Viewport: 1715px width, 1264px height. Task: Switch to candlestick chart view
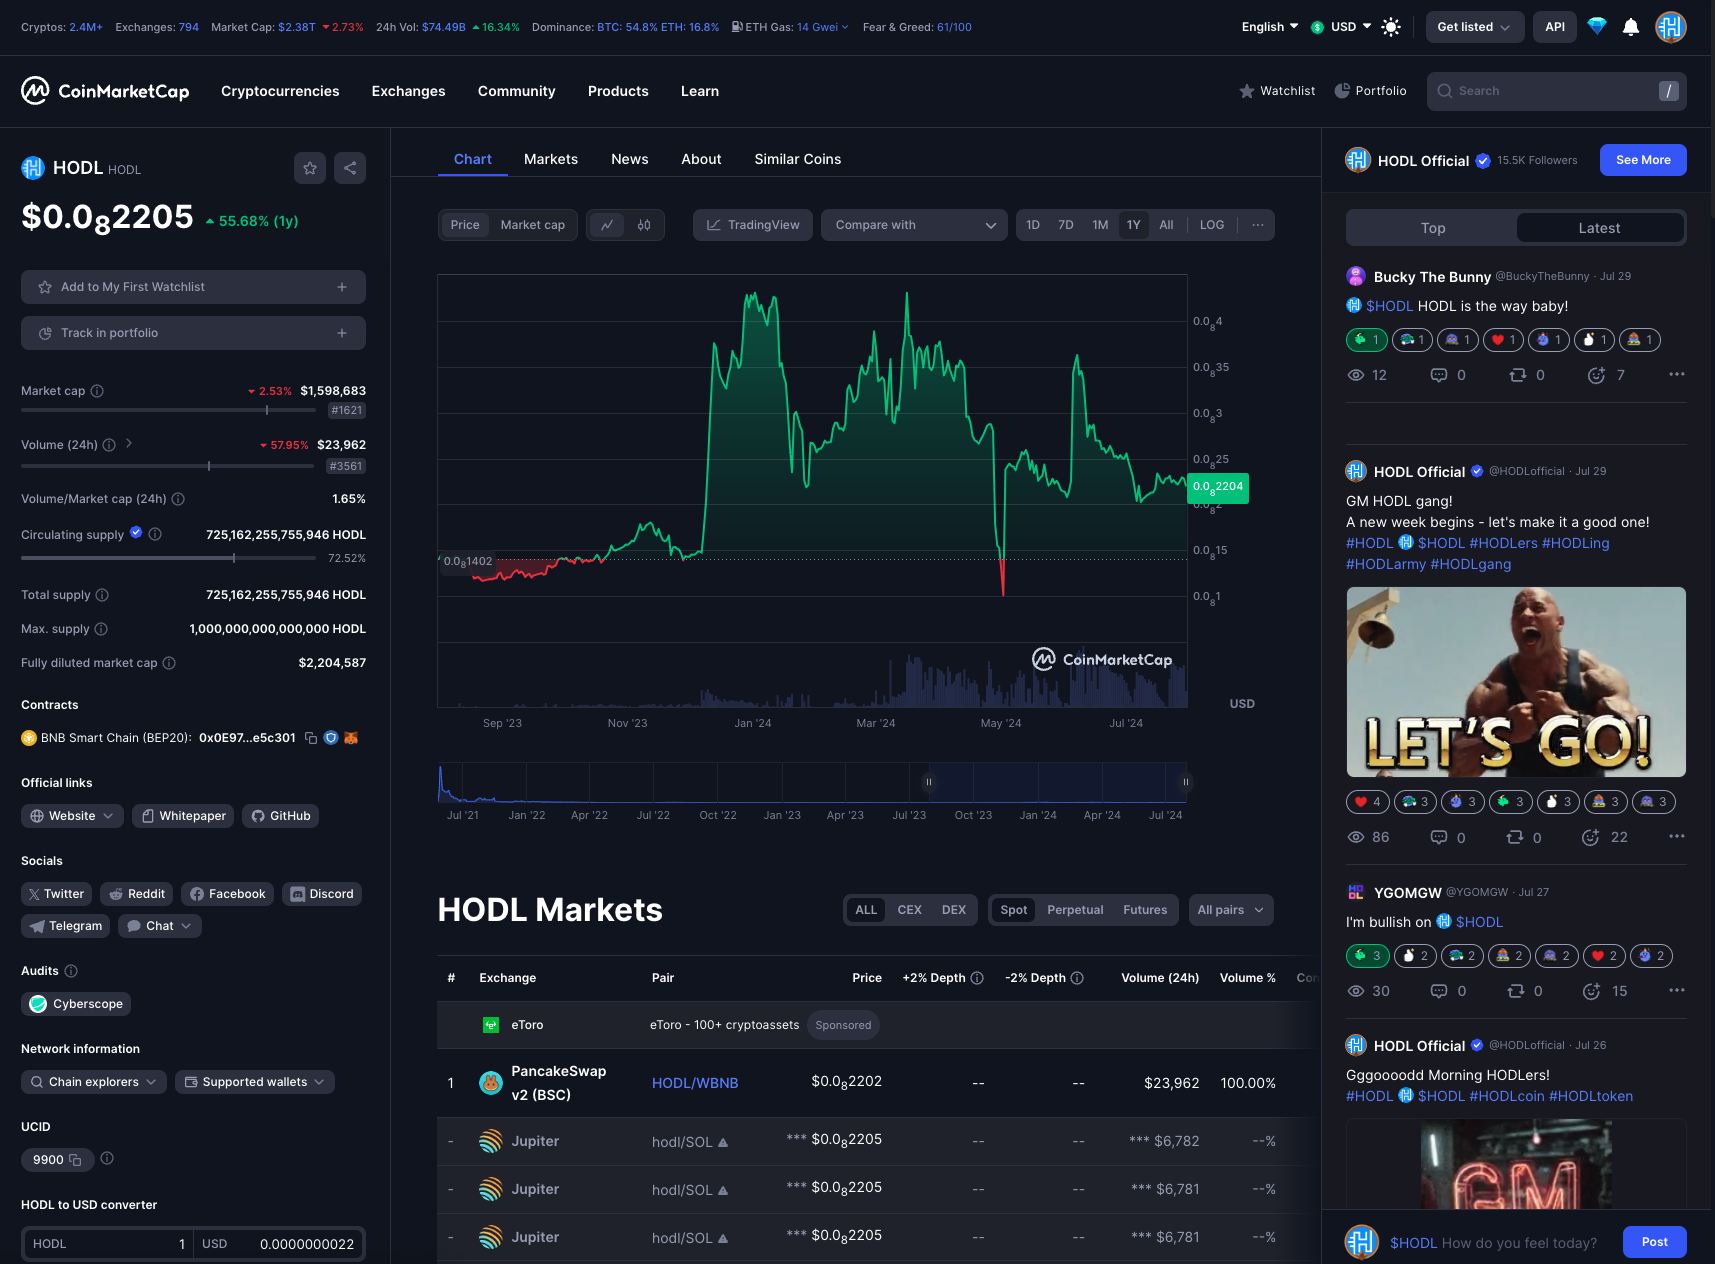point(644,225)
